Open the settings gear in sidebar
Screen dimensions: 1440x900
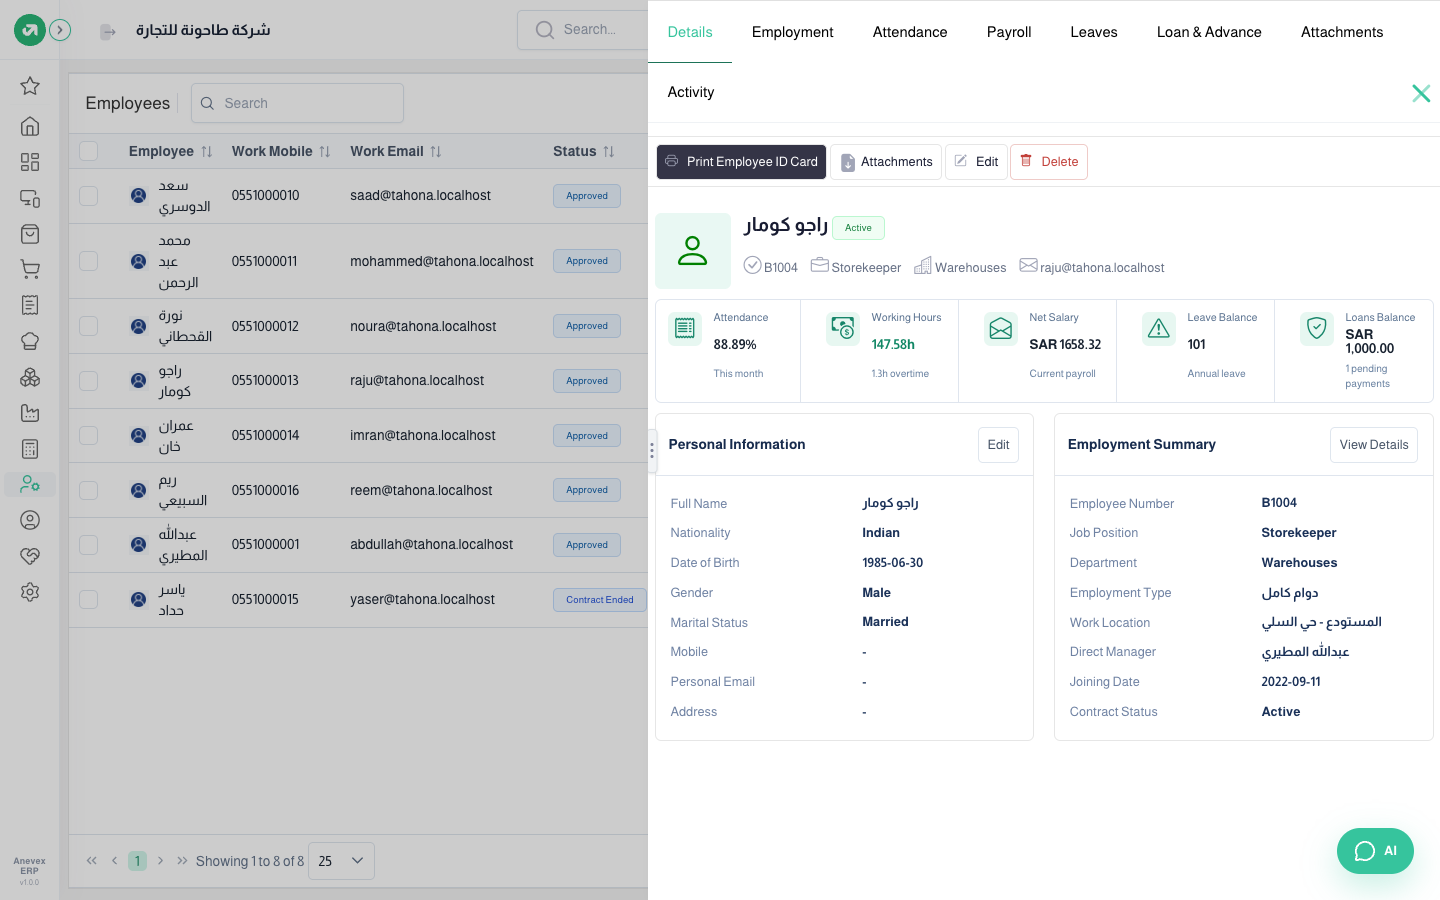click(x=30, y=592)
